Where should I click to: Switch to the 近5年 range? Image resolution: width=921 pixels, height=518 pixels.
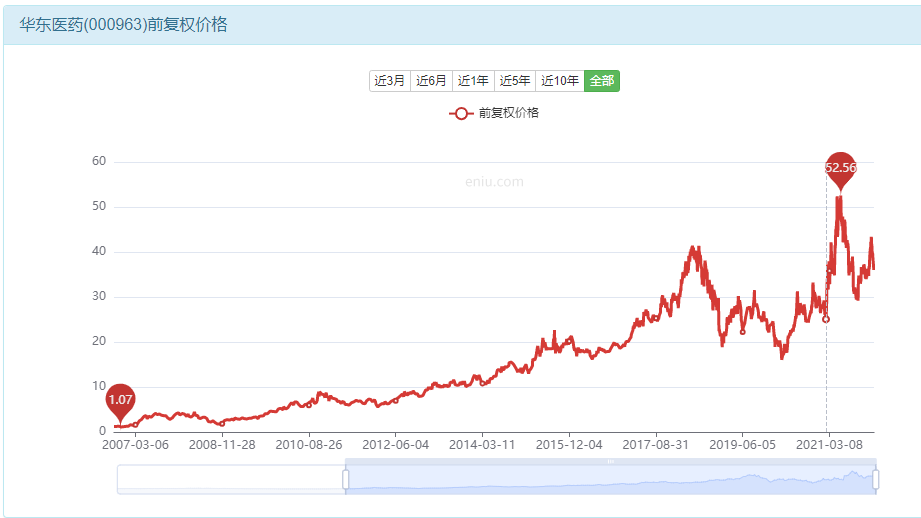tap(515, 81)
